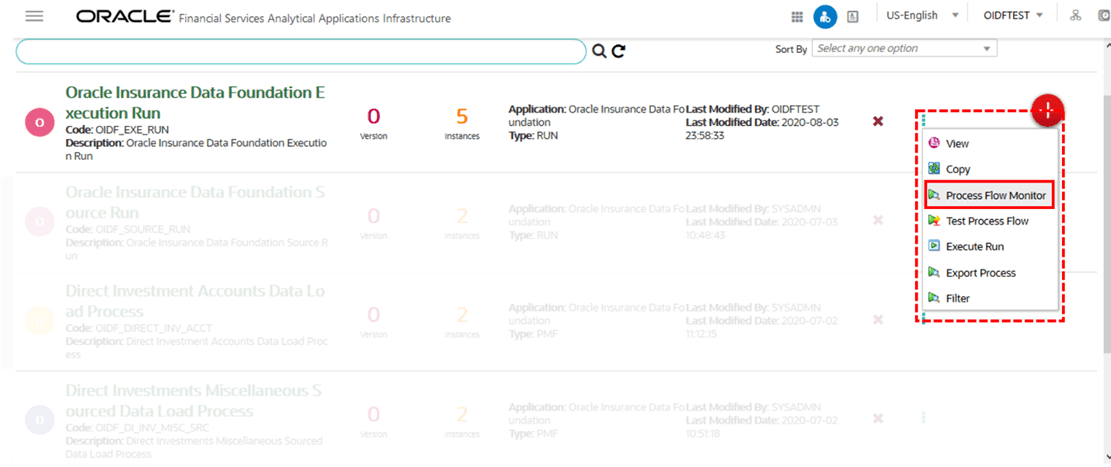
Task: Click Type: RUN text in Execution Run row
Action: 533,135
